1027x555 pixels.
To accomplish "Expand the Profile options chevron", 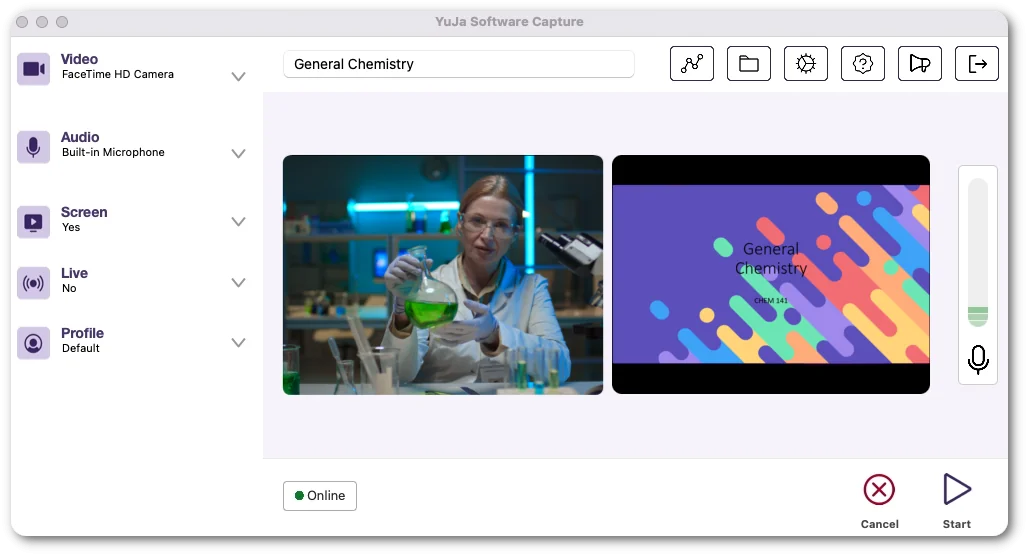I will [238, 343].
